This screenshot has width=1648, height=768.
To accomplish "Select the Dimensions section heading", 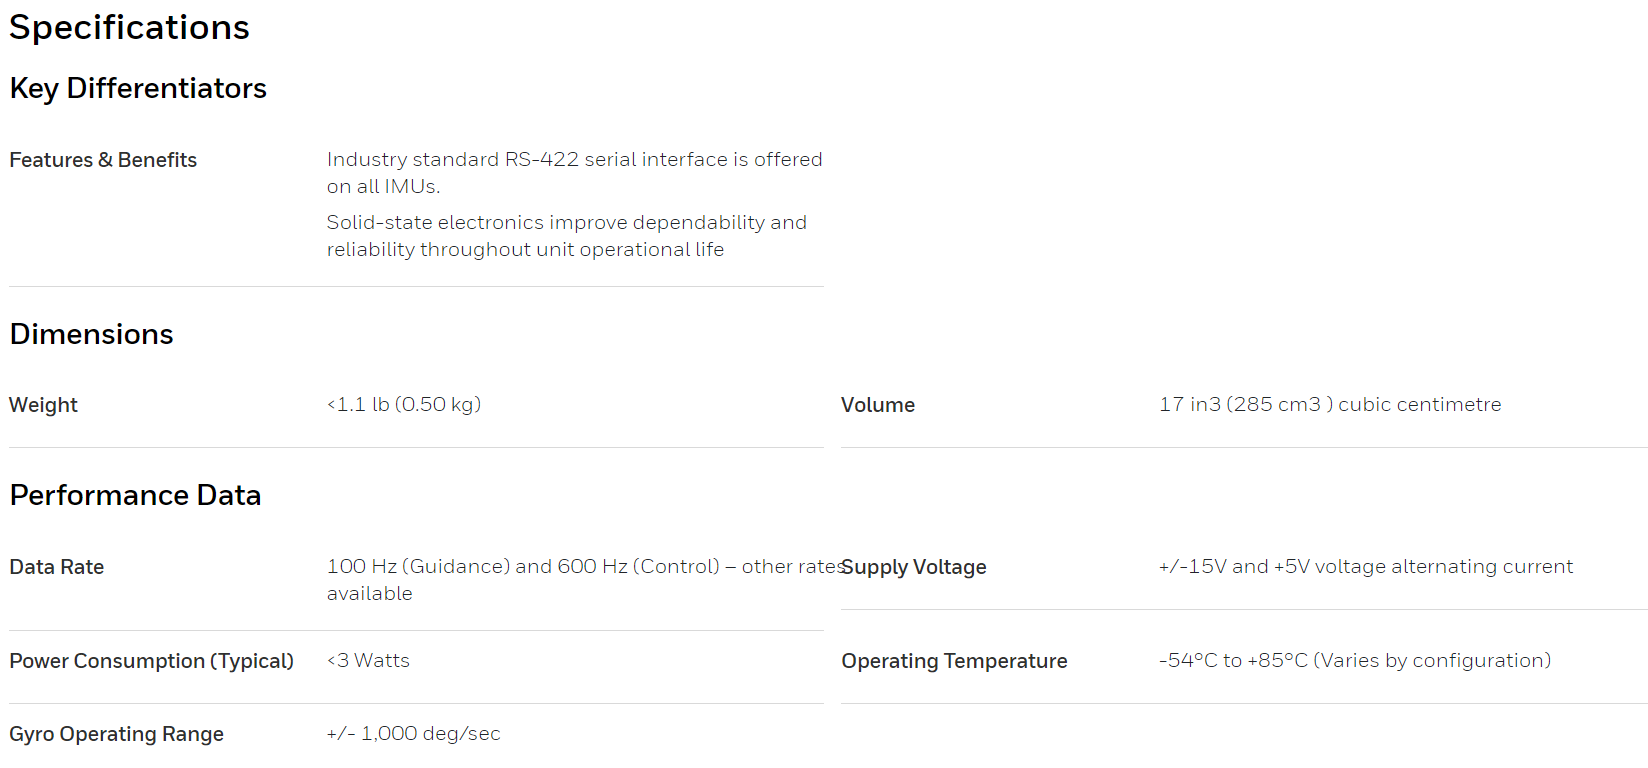I will click(91, 334).
